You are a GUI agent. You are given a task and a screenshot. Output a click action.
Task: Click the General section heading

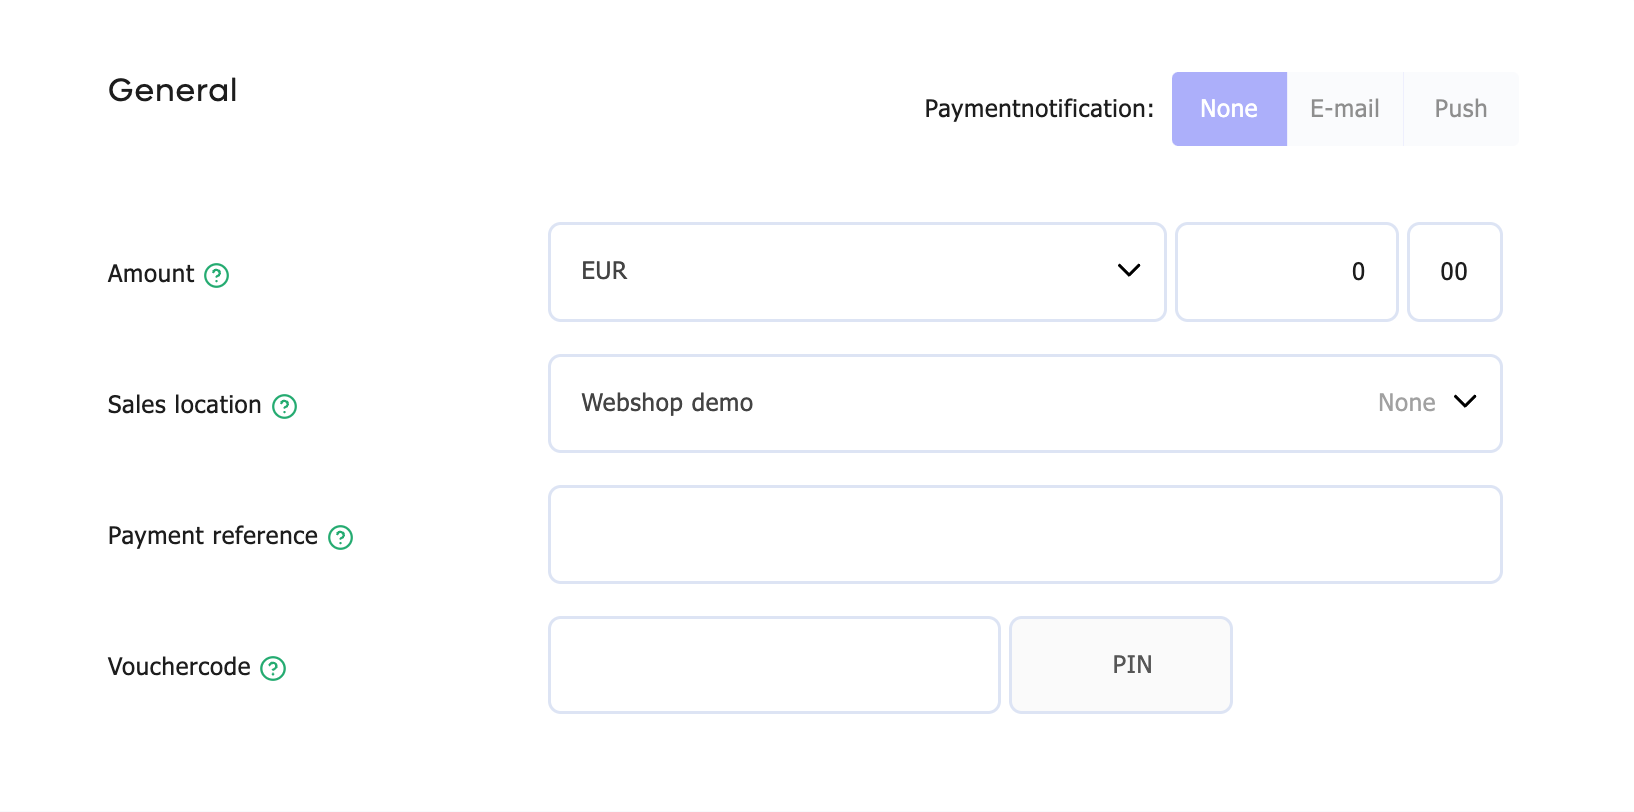(172, 90)
